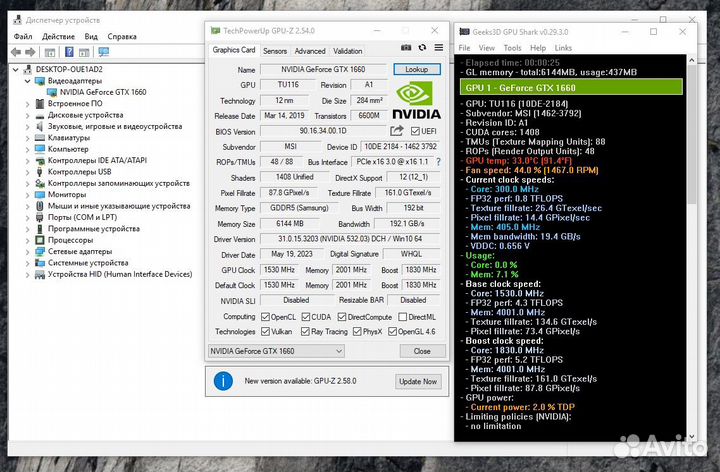Click the Lookup button in GPU-Z
This screenshot has height=472, width=720.
pyautogui.click(x=416, y=69)
